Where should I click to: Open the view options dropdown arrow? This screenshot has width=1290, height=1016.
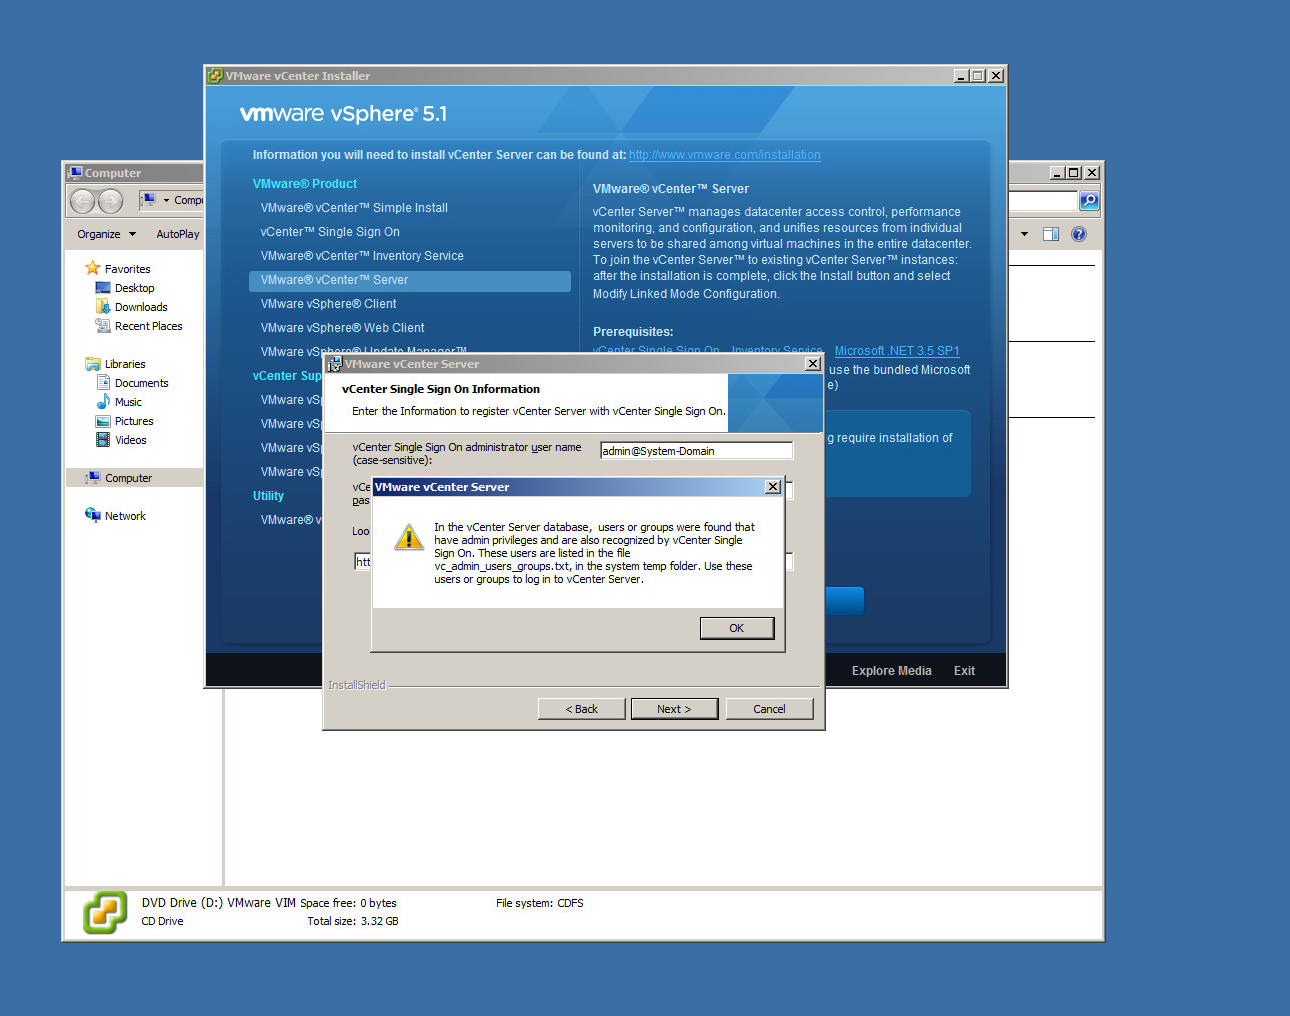click(1024, 234)
